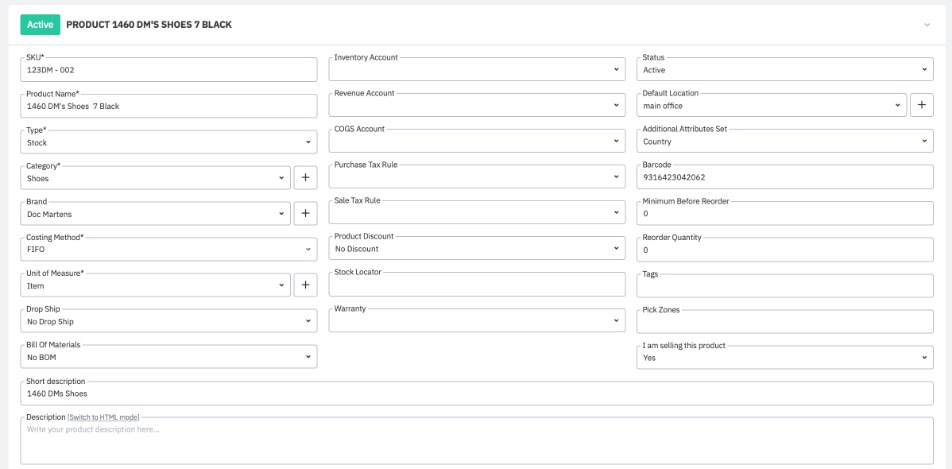Click the Switch to HTML mode link
This screenshot has width=952, height=469.
coord(104,417)
